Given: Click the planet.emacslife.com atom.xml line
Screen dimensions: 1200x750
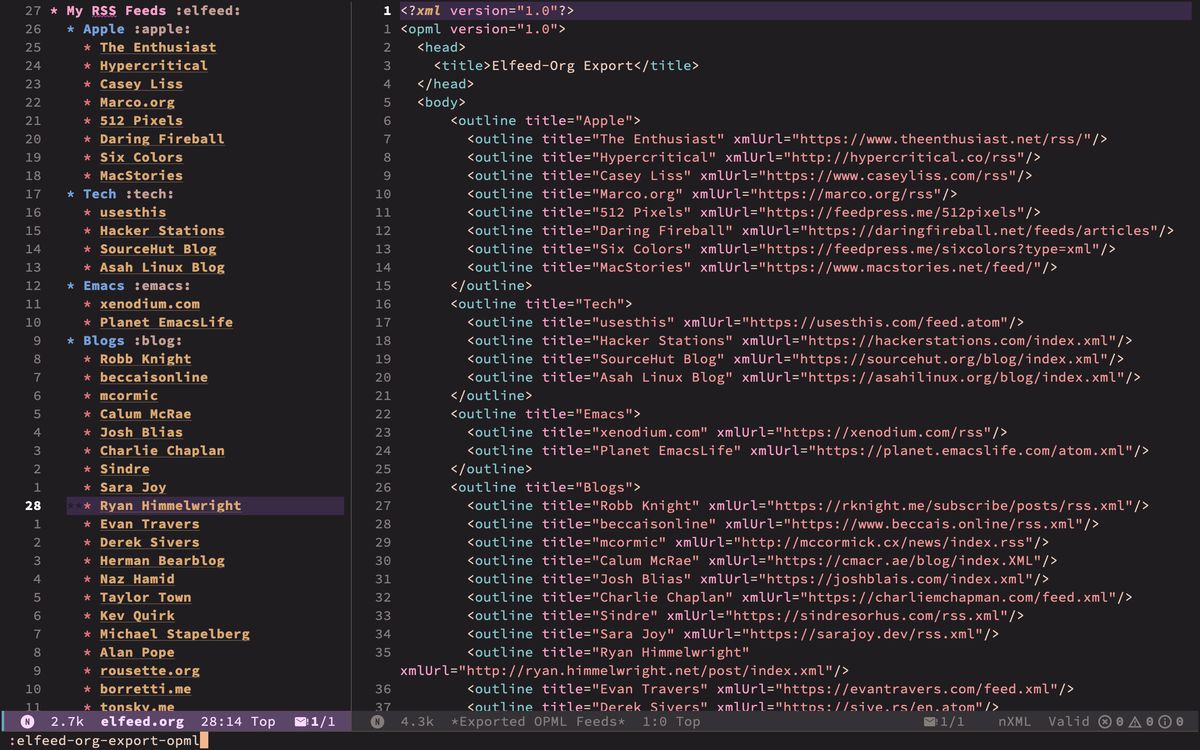Looking at the screenshot, I should point(808,451).
